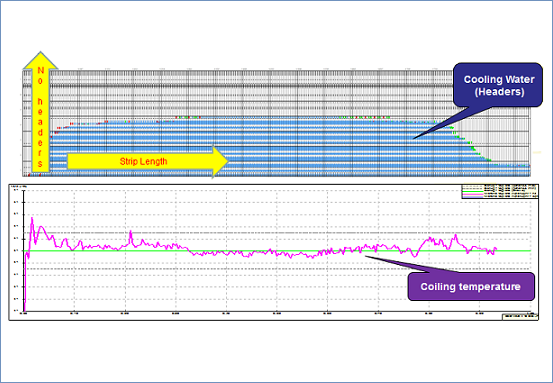Click the legend box of the temperature chart
This screenshot has height=383, width=553.
(x=500, y=191)
